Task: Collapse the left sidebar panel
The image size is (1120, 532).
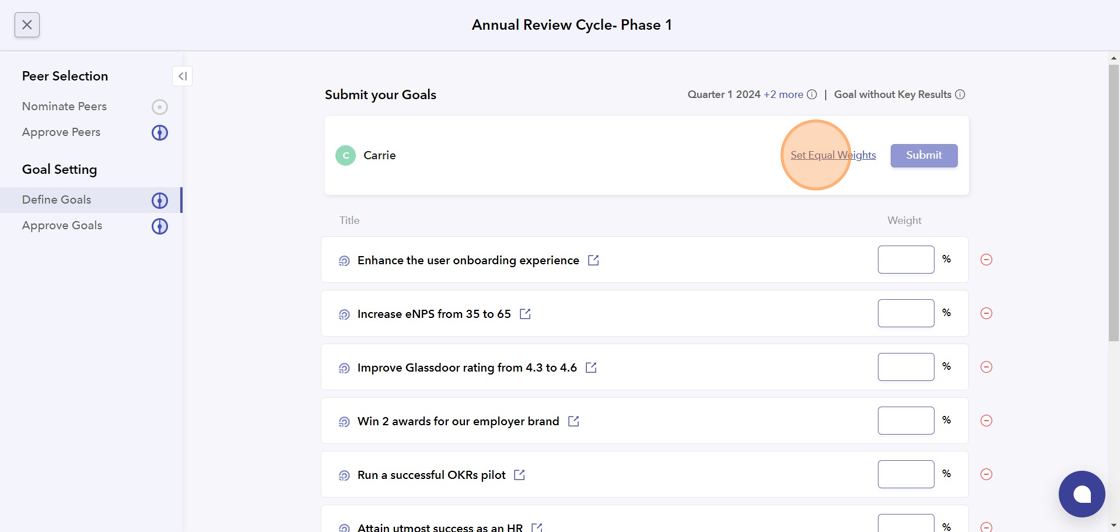Action: [182, 76]
